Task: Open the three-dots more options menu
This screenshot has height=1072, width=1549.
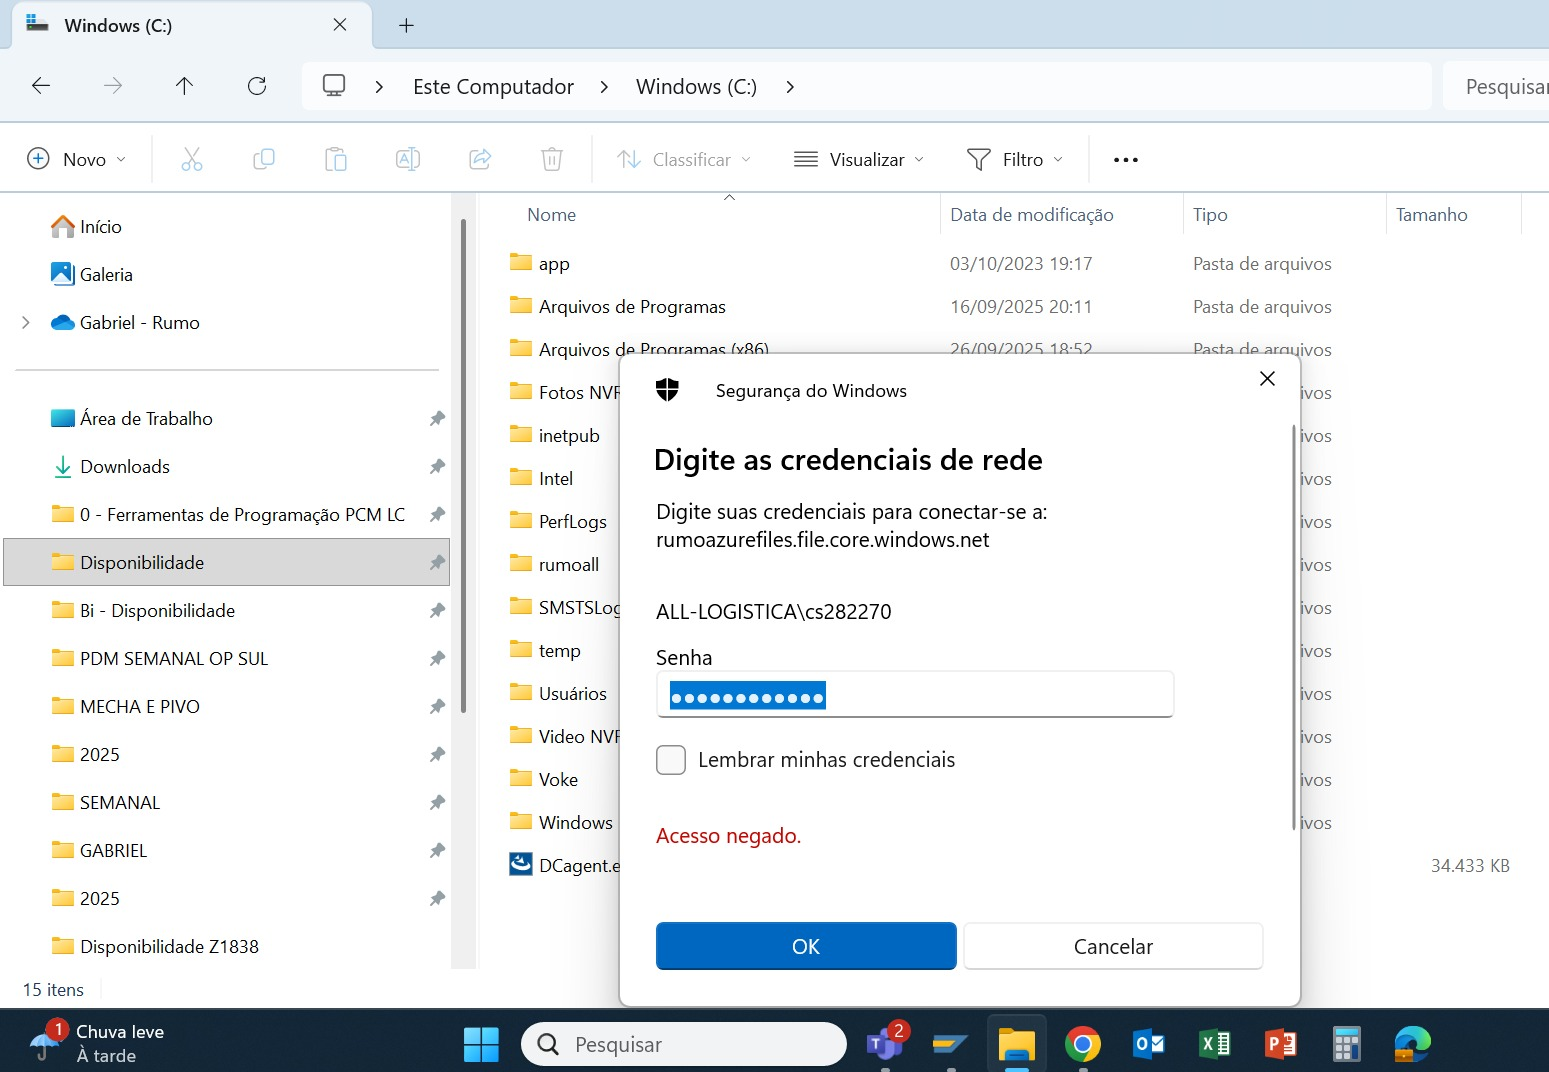Action: click(x=1126, y=160)
